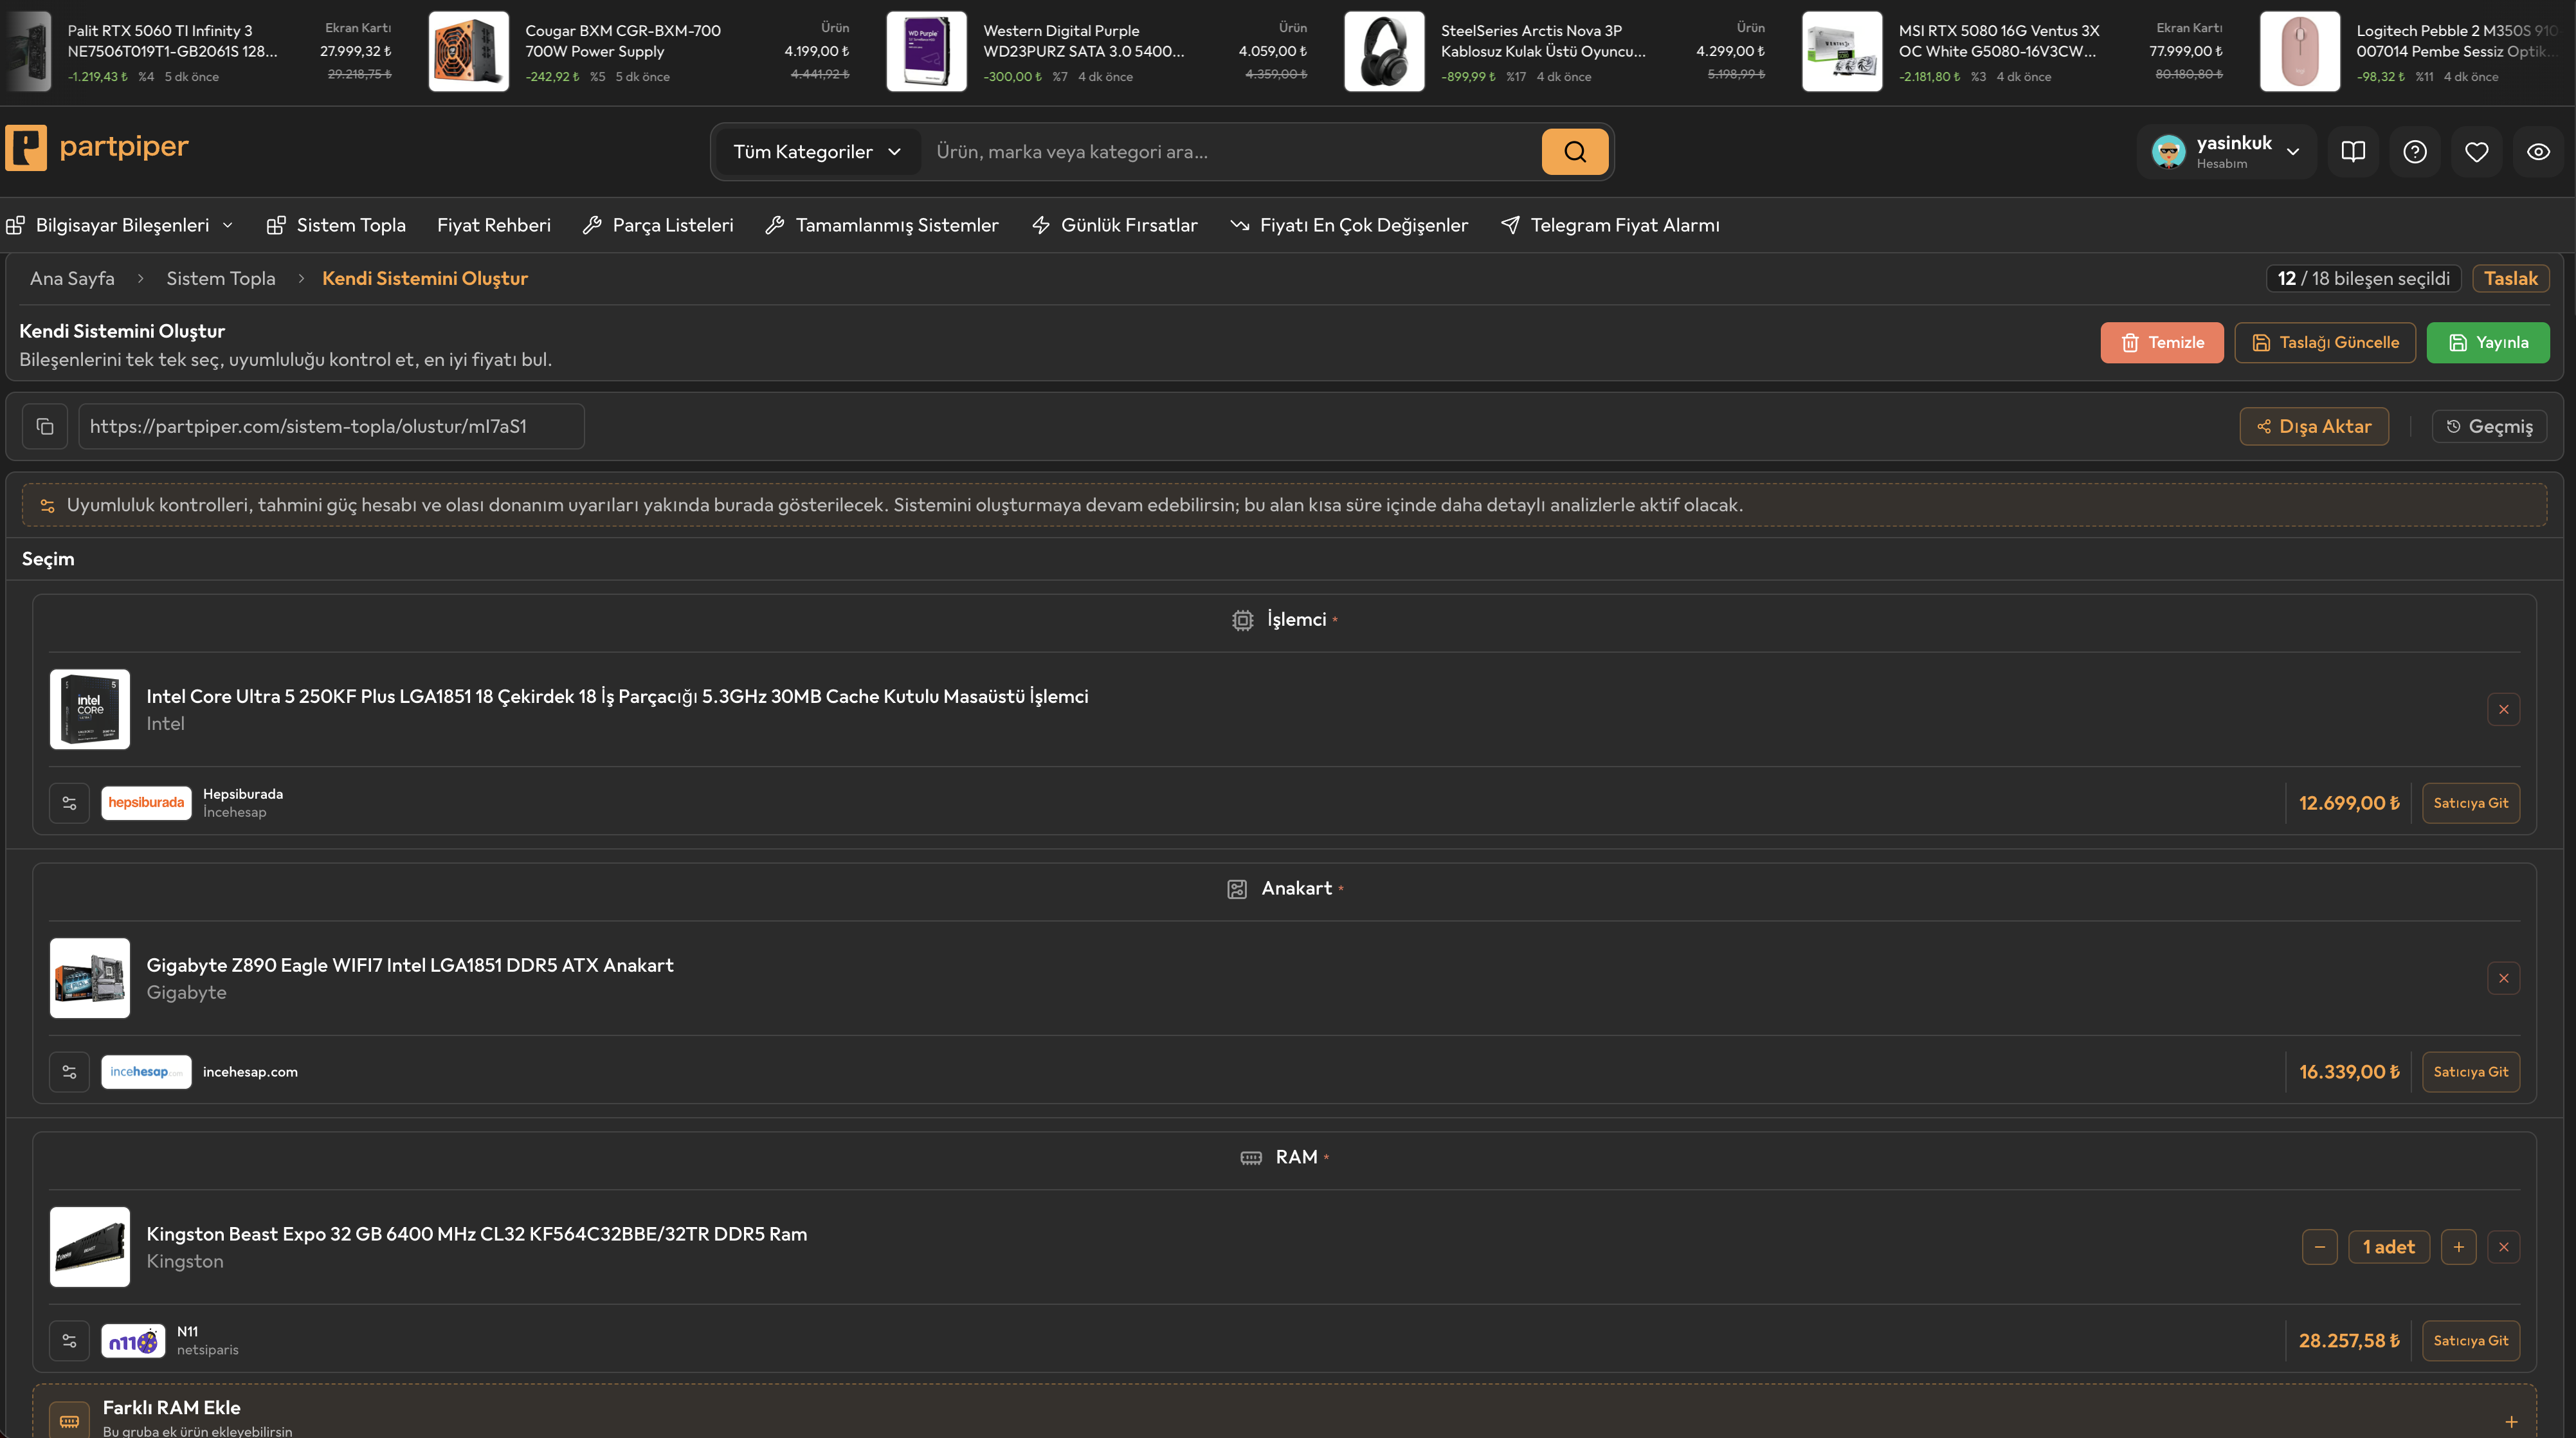Click the n11 seller logo
2576x1438 pixels.
[x=133, y=1341]
